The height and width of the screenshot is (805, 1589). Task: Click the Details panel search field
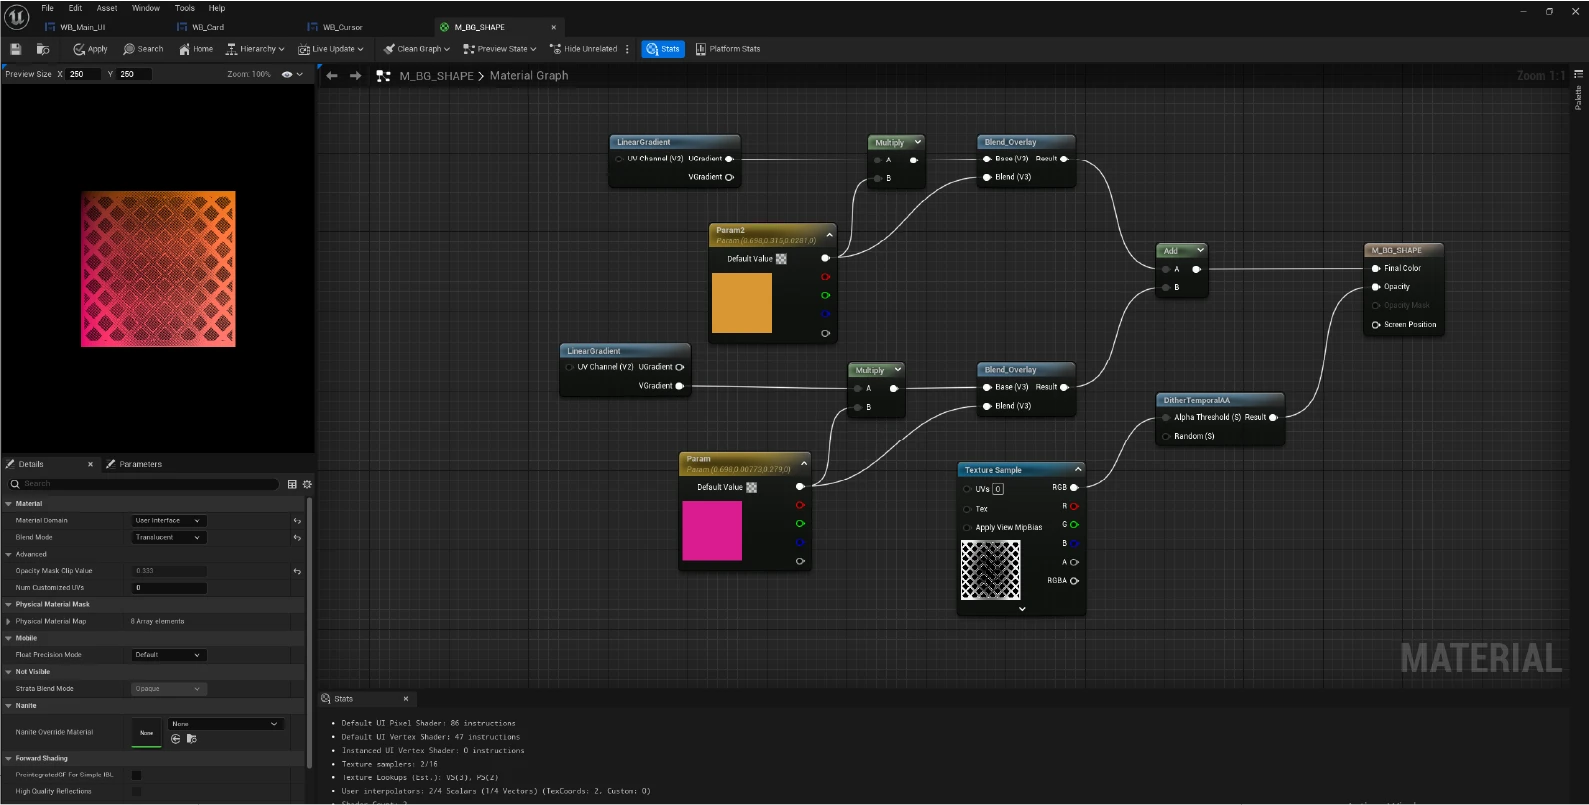tap(150, 484)
